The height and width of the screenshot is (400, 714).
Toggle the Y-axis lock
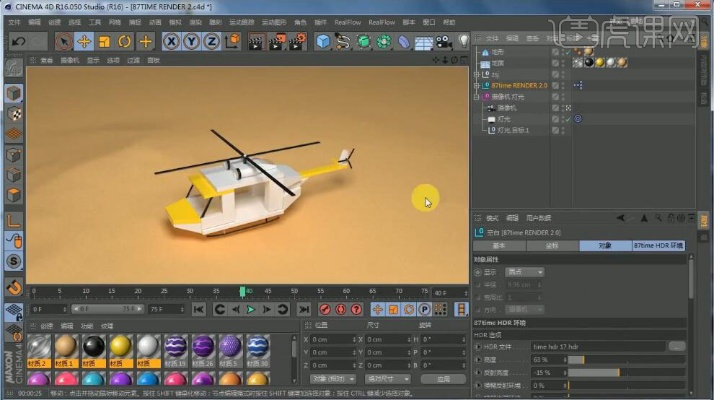tap(191, 41)
